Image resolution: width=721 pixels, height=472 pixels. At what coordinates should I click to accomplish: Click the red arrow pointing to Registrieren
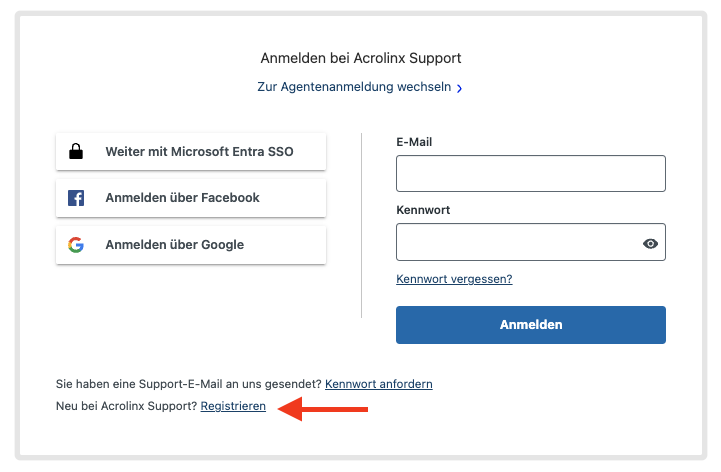[323, 409]
